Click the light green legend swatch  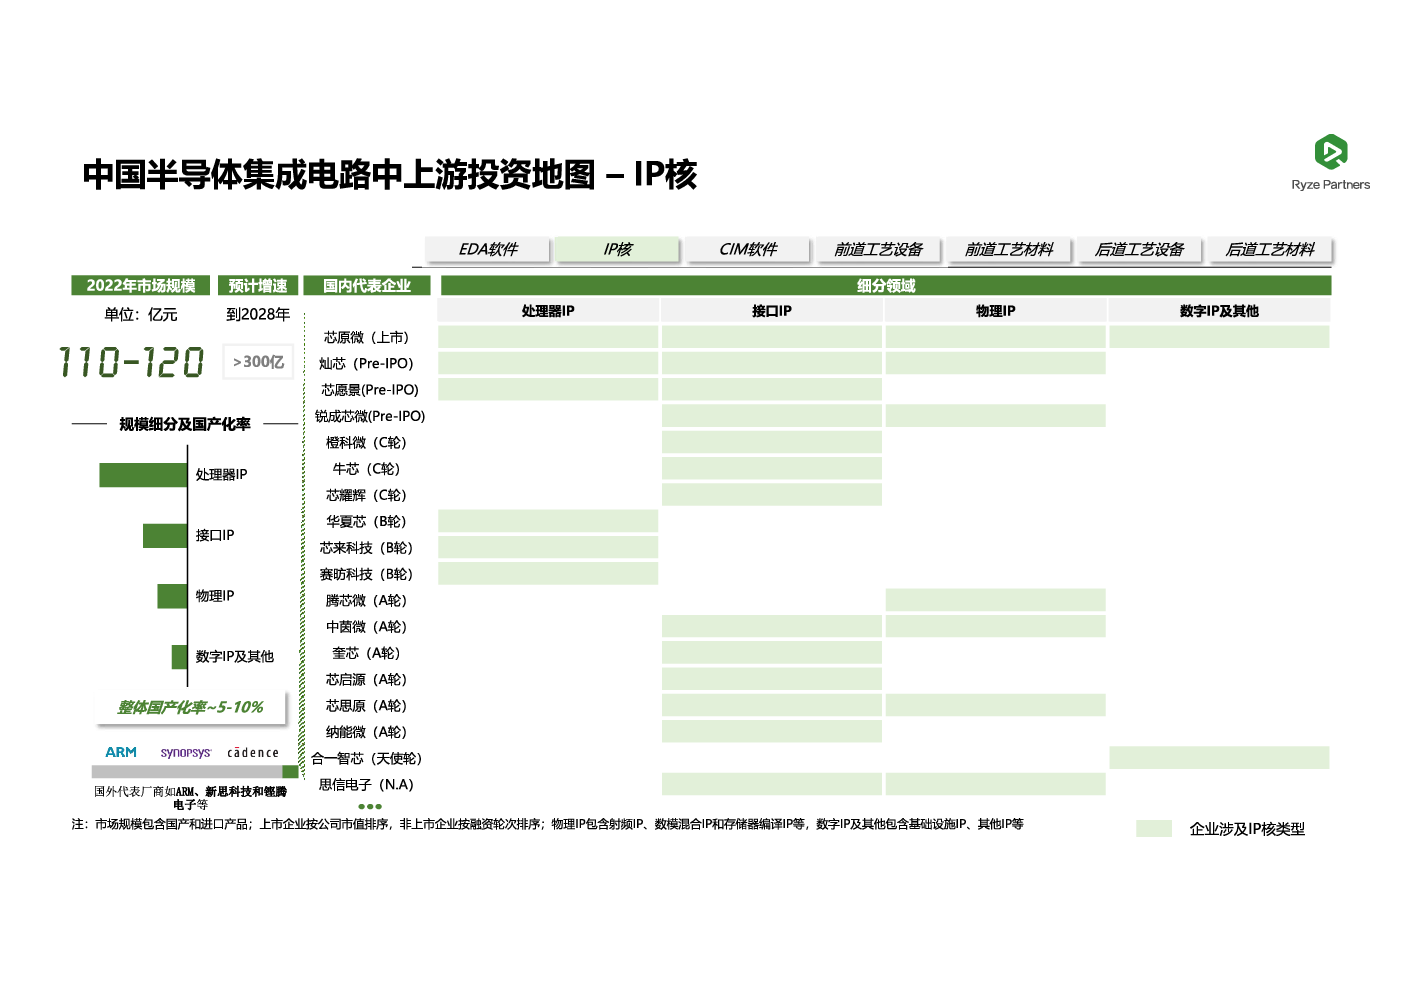[x=1153, y=828]
